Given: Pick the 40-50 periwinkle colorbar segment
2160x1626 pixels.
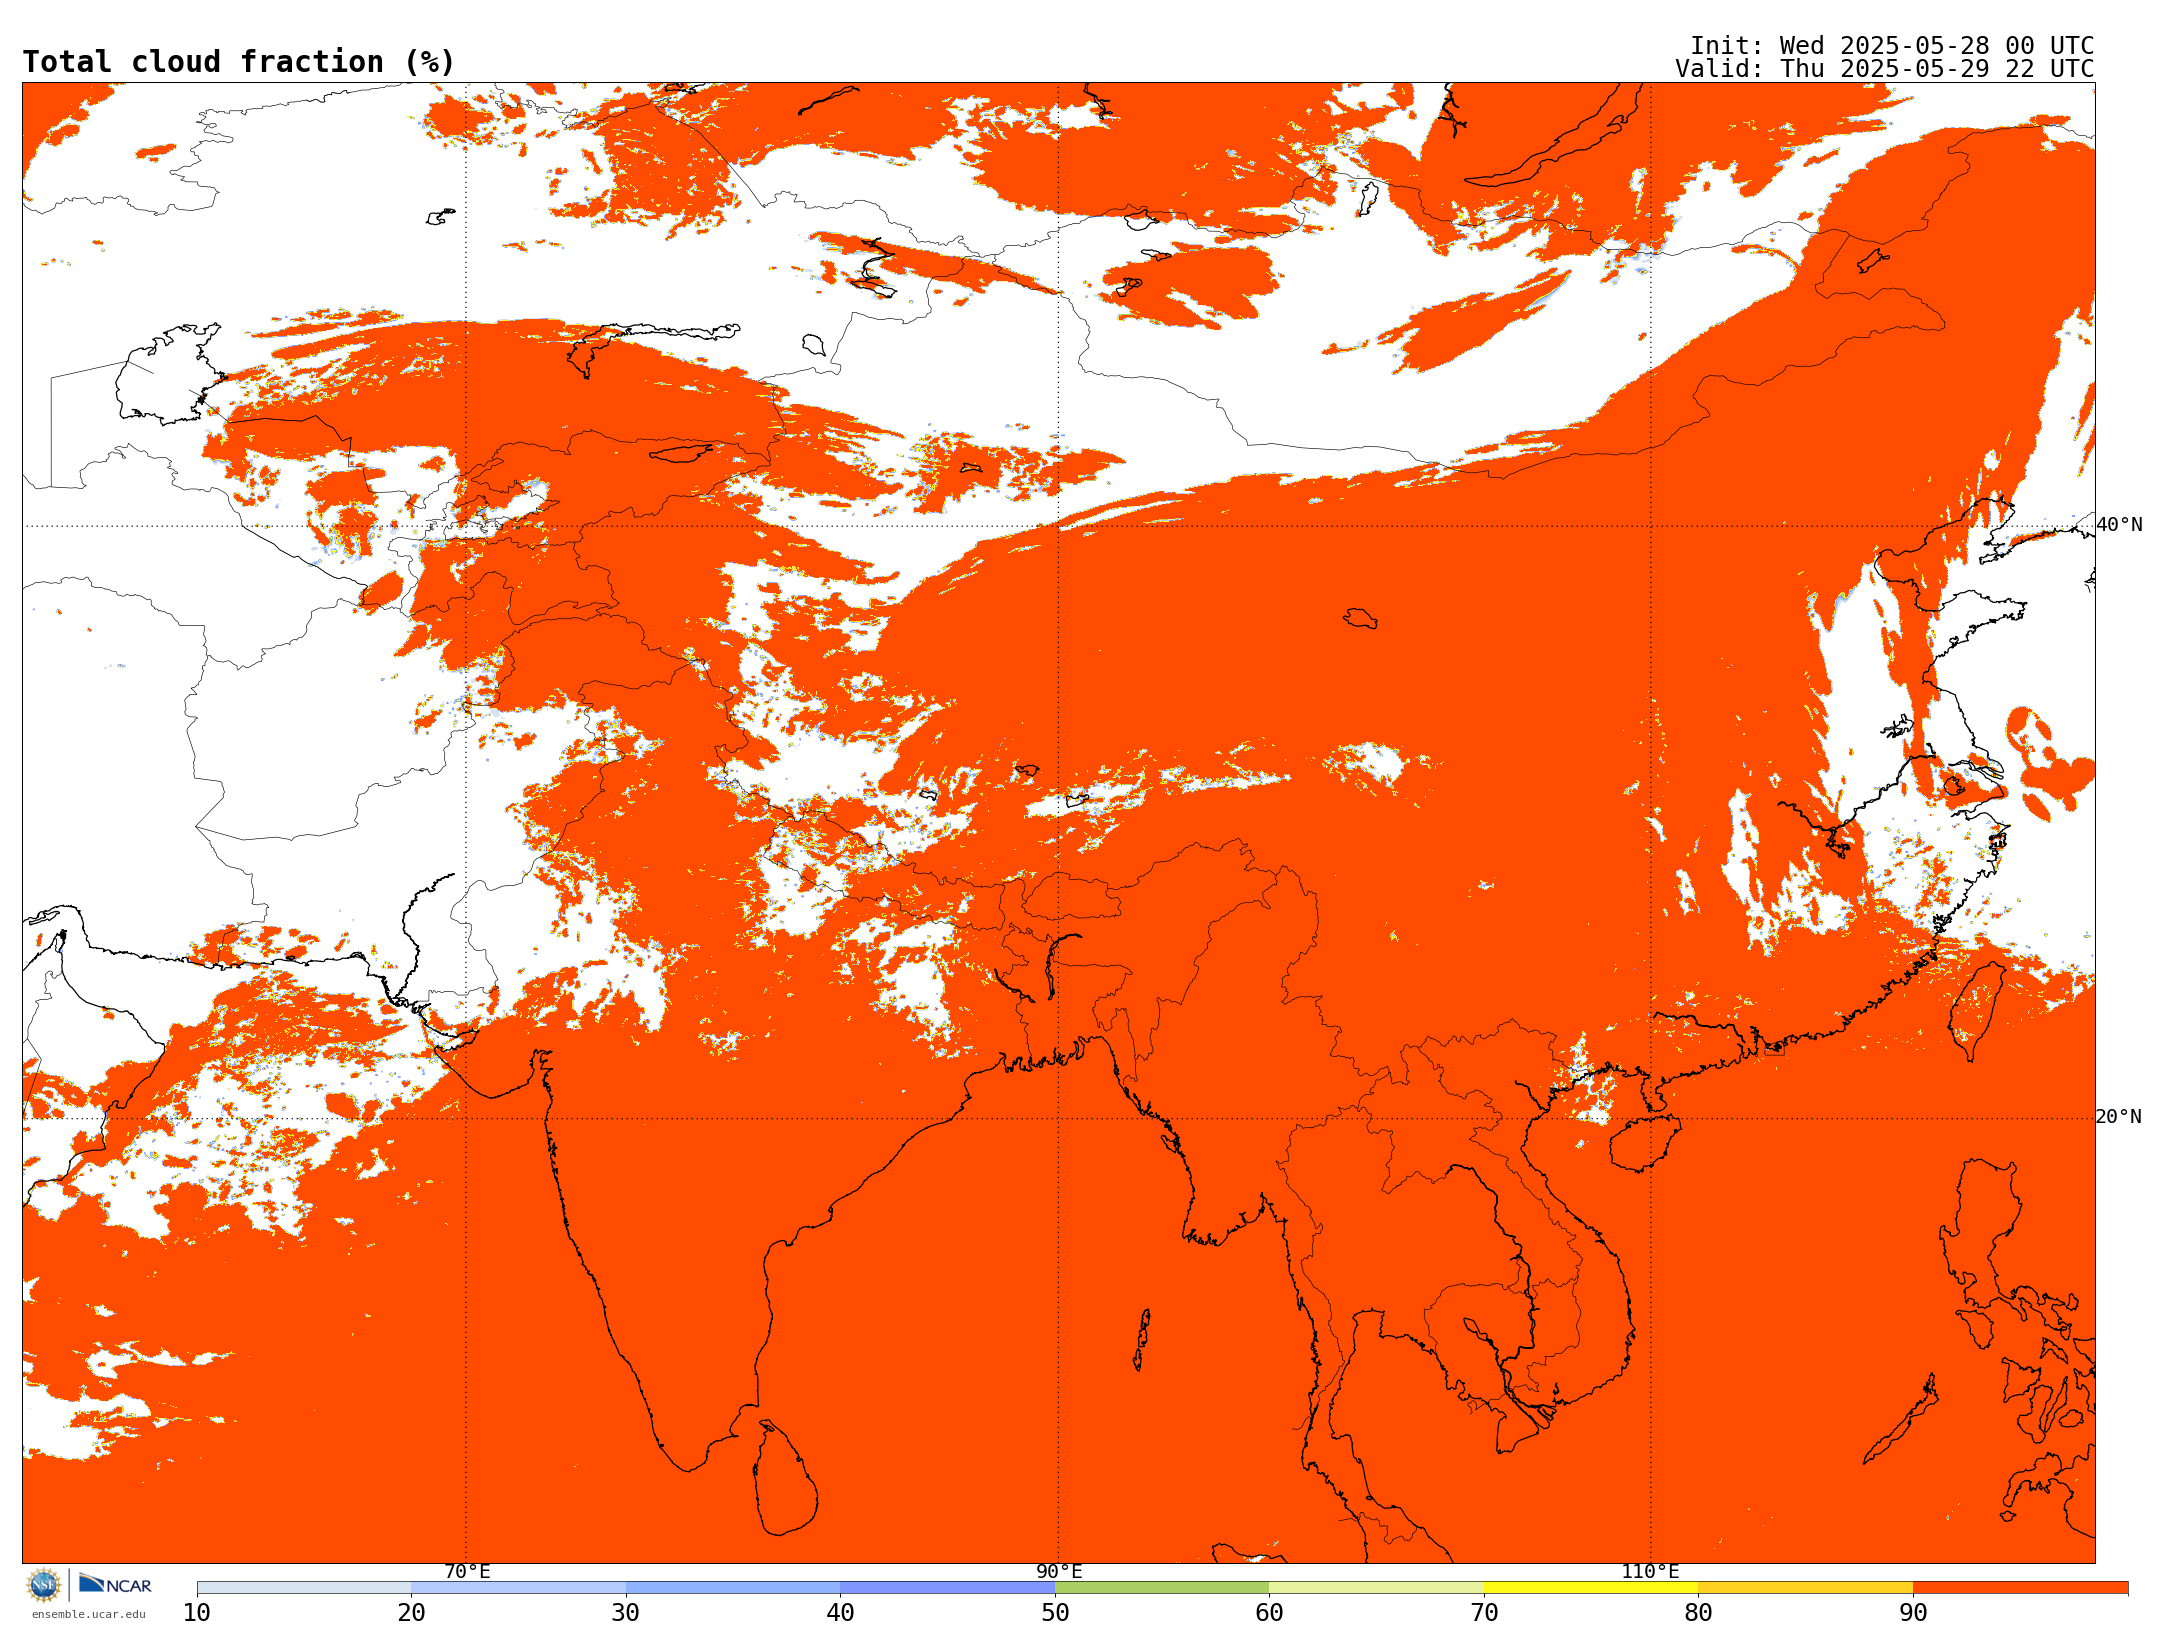Looking at the screenshot, I should 947,1588.
